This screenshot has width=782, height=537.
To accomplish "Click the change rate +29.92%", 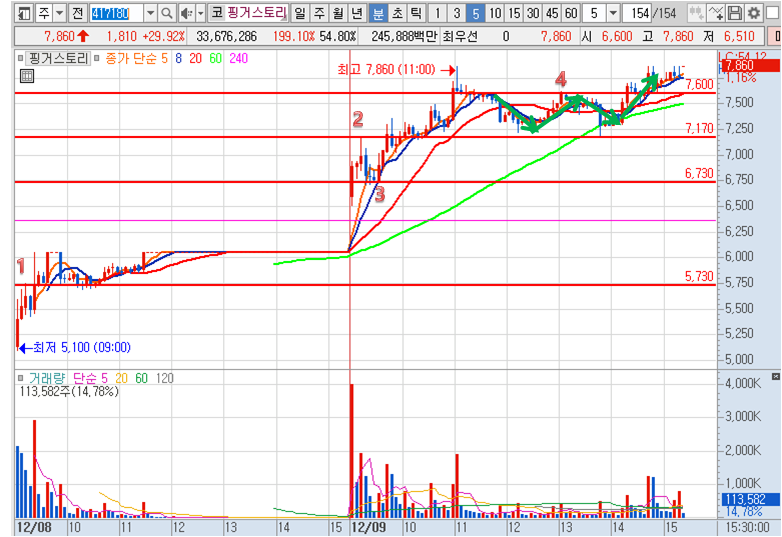I will 163,36.
